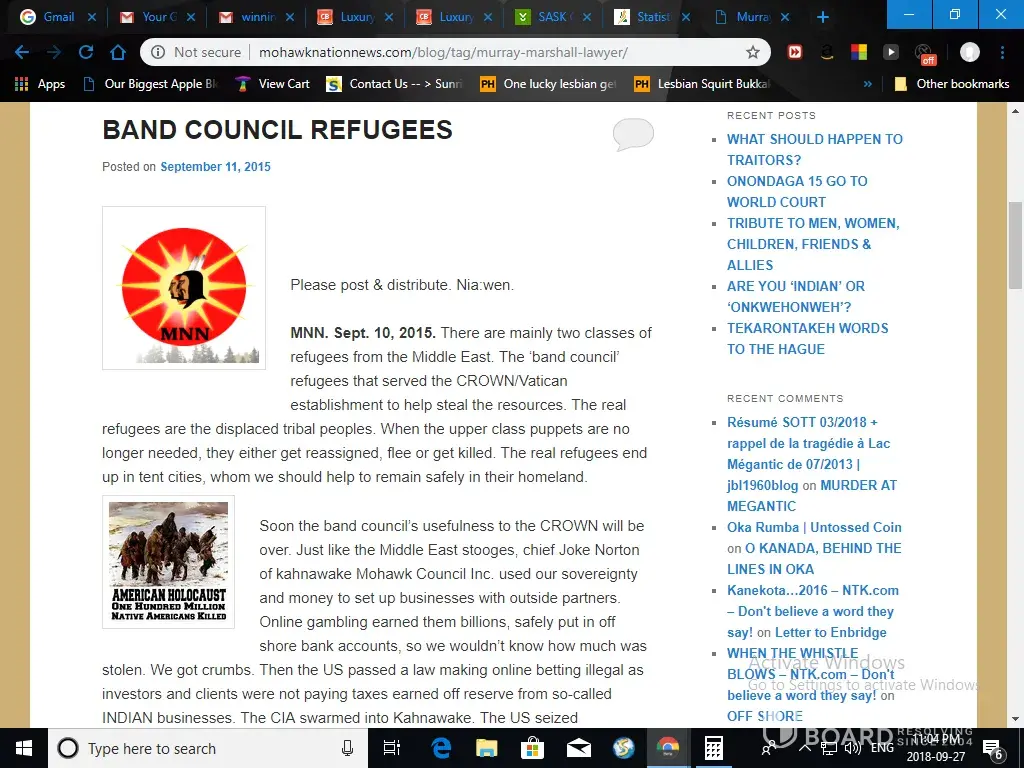Open the colorful squares extension icon
Viewport: 1024px width, 768px height.
pyautogui.click(x=859, y=52)
